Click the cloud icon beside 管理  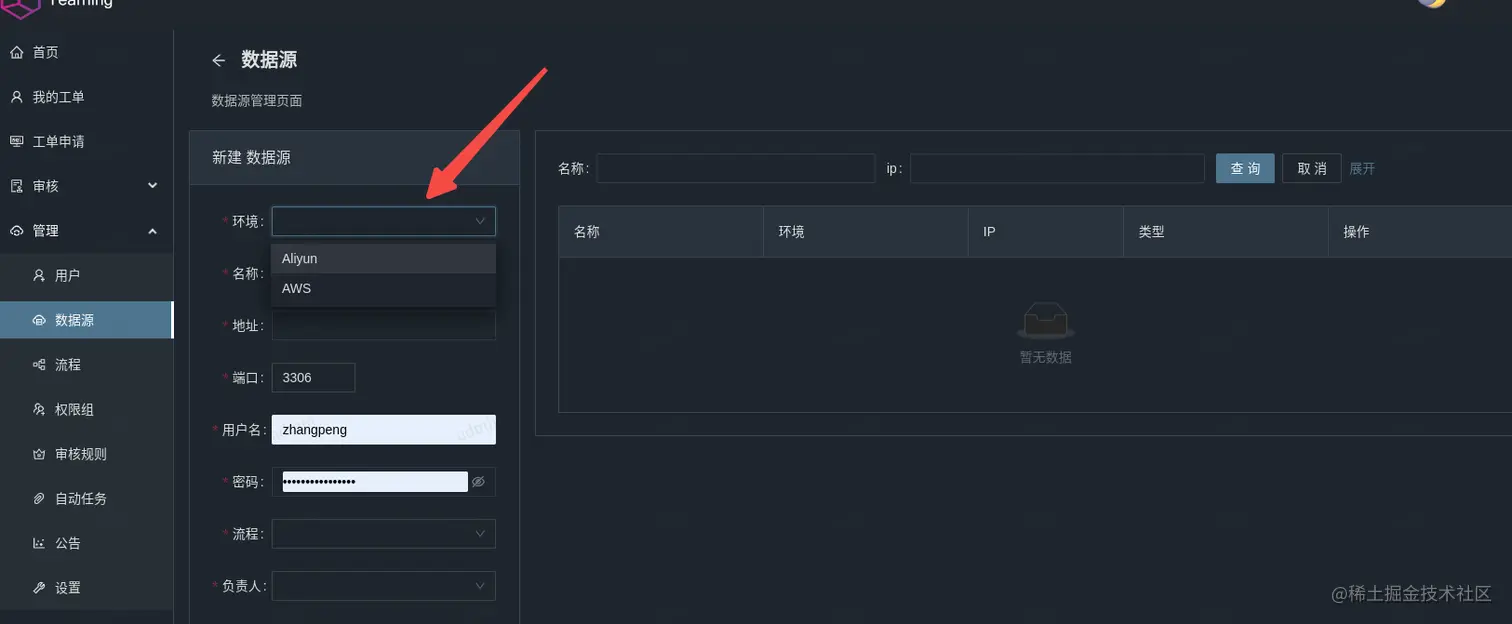[x=16, y=231]
